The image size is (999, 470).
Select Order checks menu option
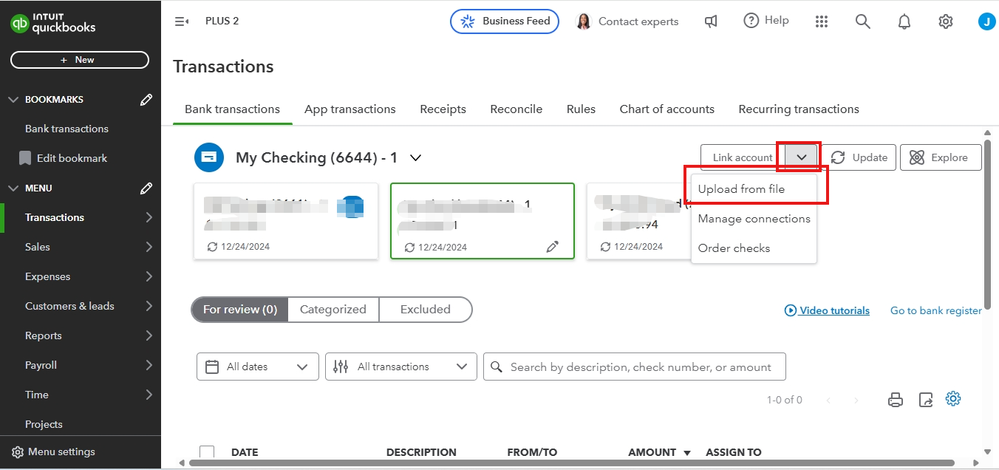tap(734, 248)
